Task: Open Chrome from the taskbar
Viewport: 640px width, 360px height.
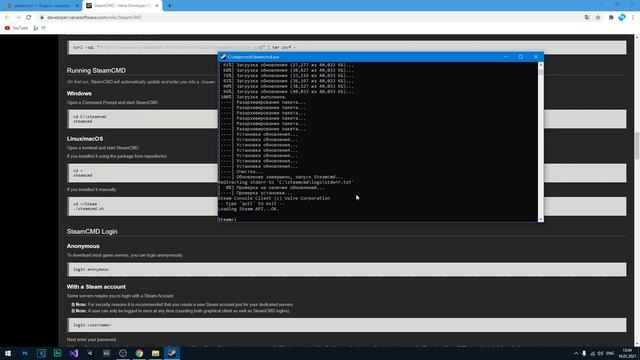Action: [139, 353]
